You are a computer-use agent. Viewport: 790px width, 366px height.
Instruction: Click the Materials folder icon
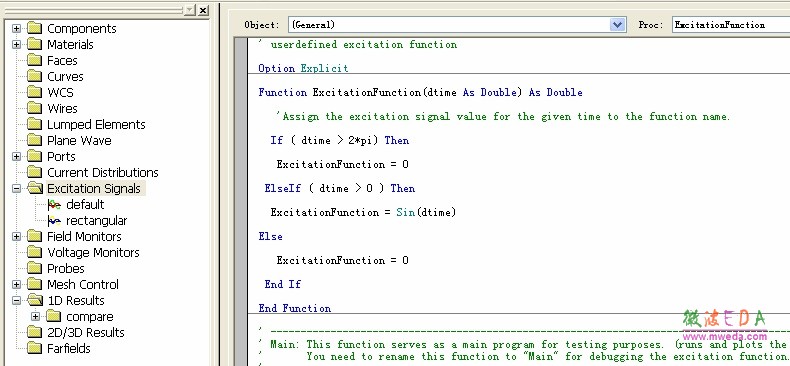(x=35, y=44)
